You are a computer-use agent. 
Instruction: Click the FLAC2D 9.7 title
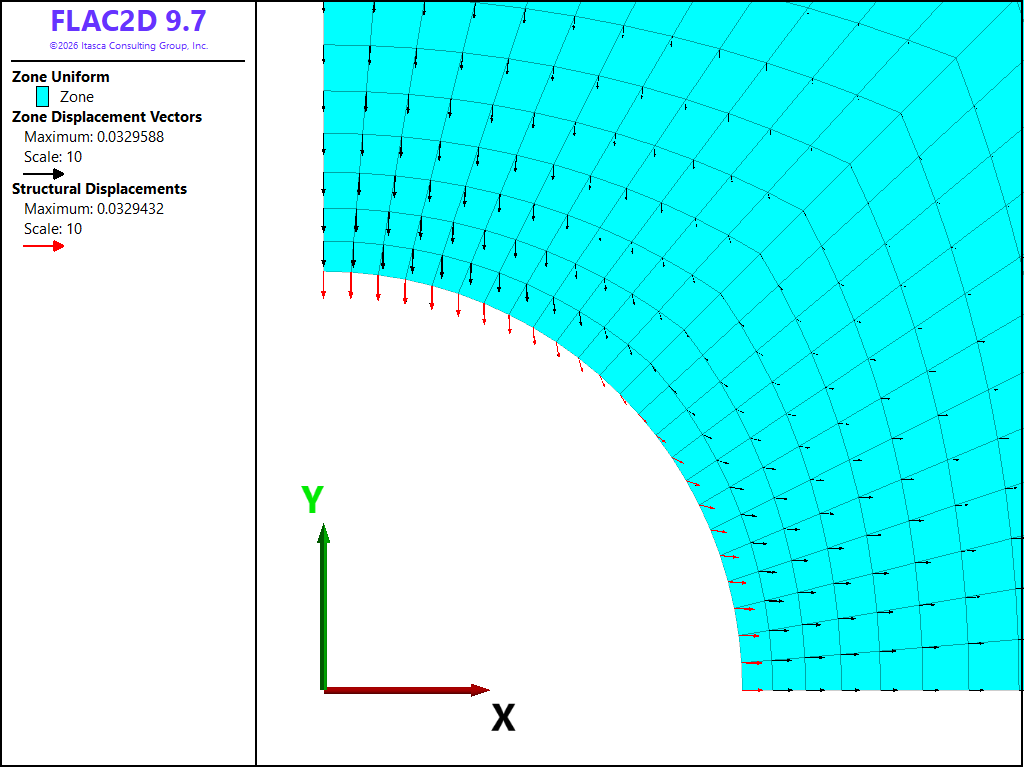[129, 21]
